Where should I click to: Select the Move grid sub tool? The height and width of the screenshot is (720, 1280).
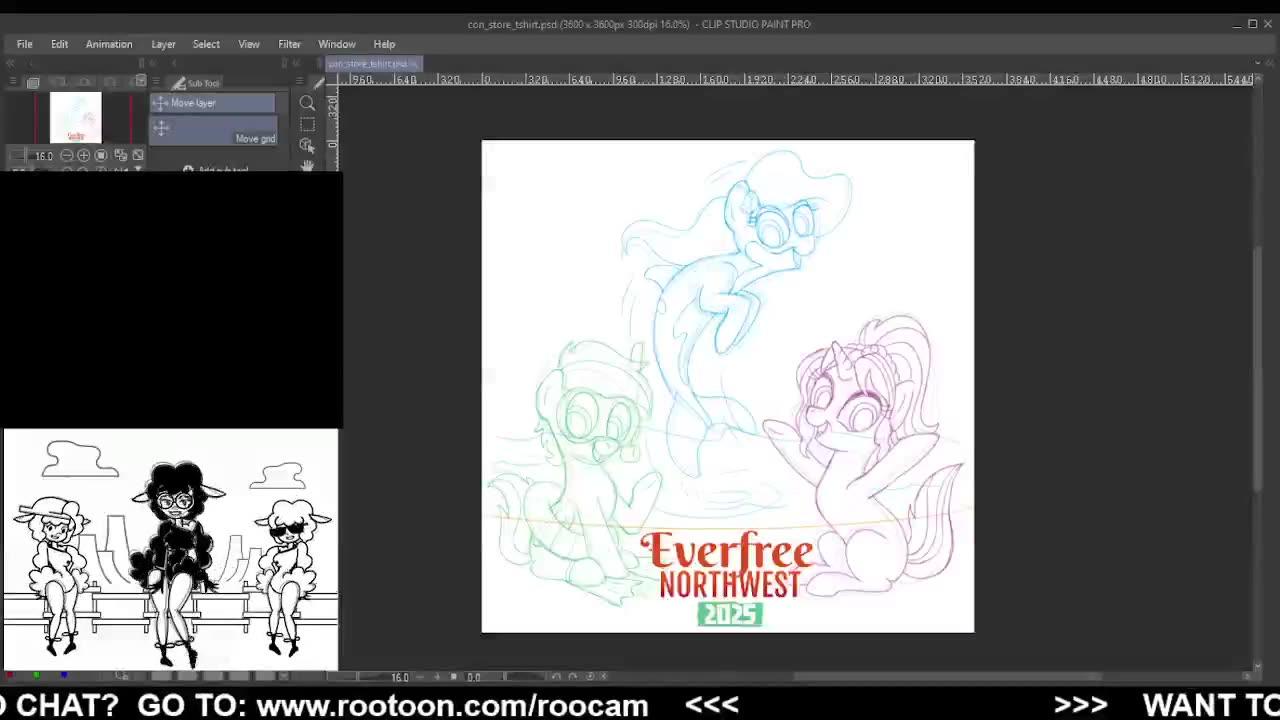[212, 130]
